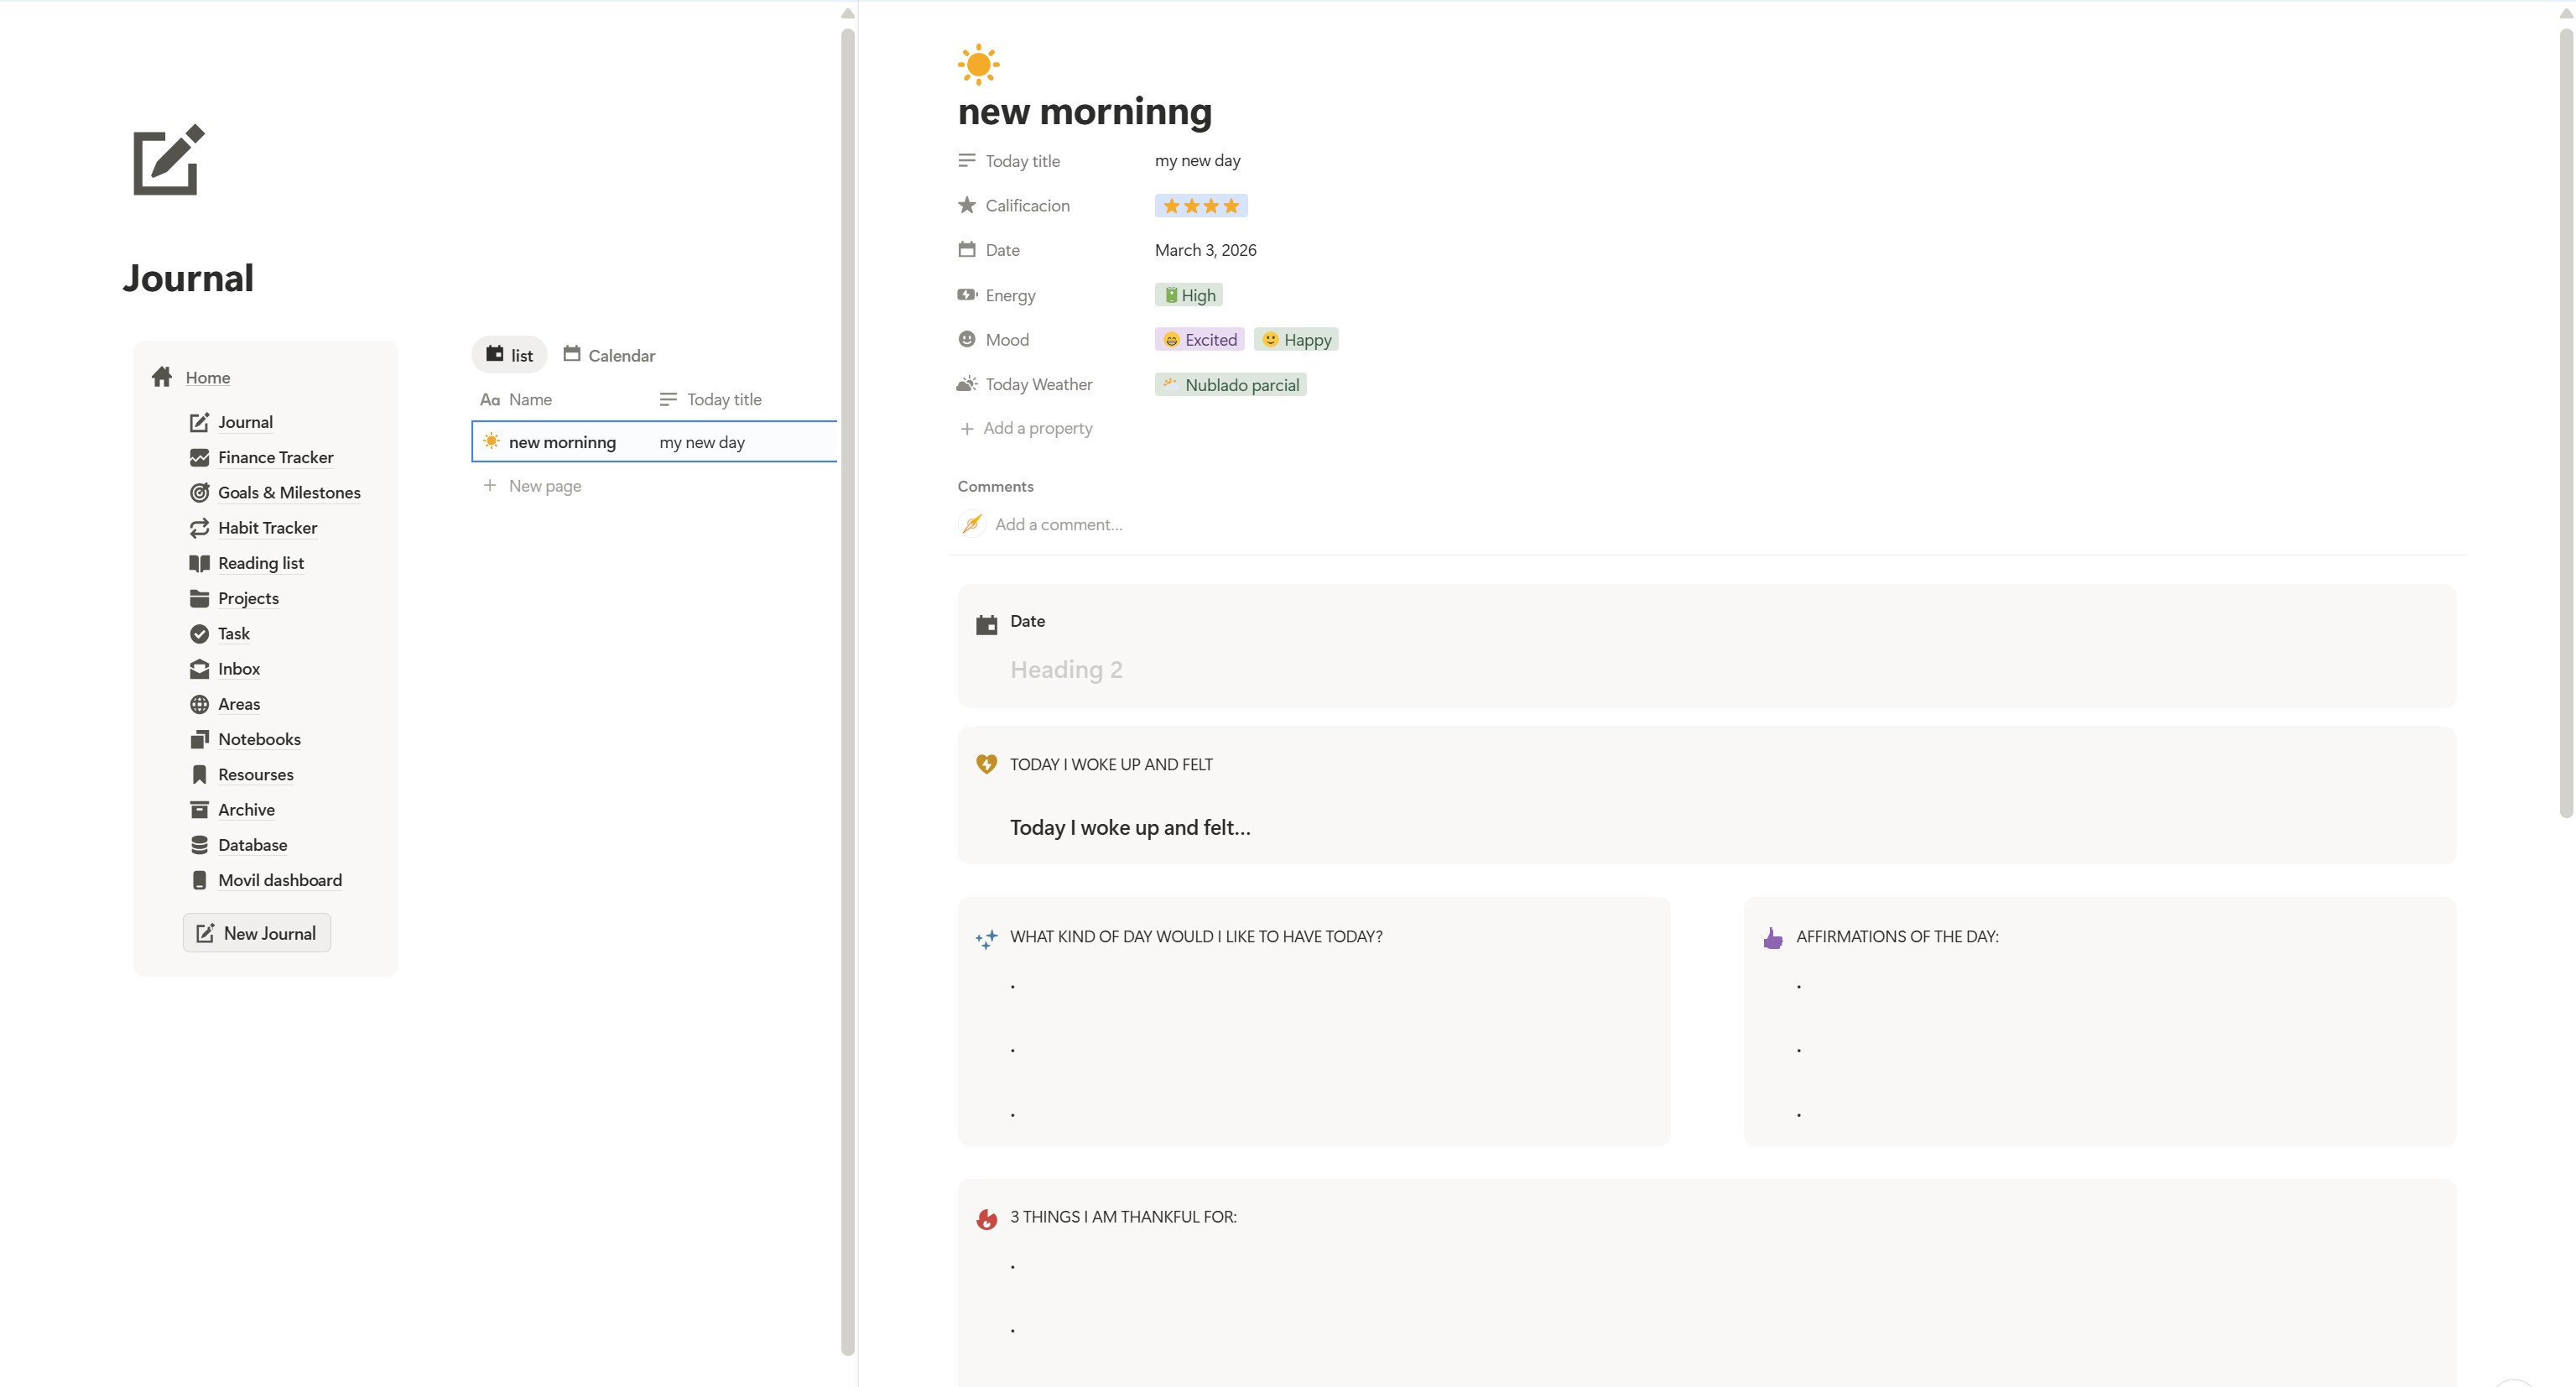Click the Today Weather property label
Screen dimensions: 2576x1387
pos(1038,384)
